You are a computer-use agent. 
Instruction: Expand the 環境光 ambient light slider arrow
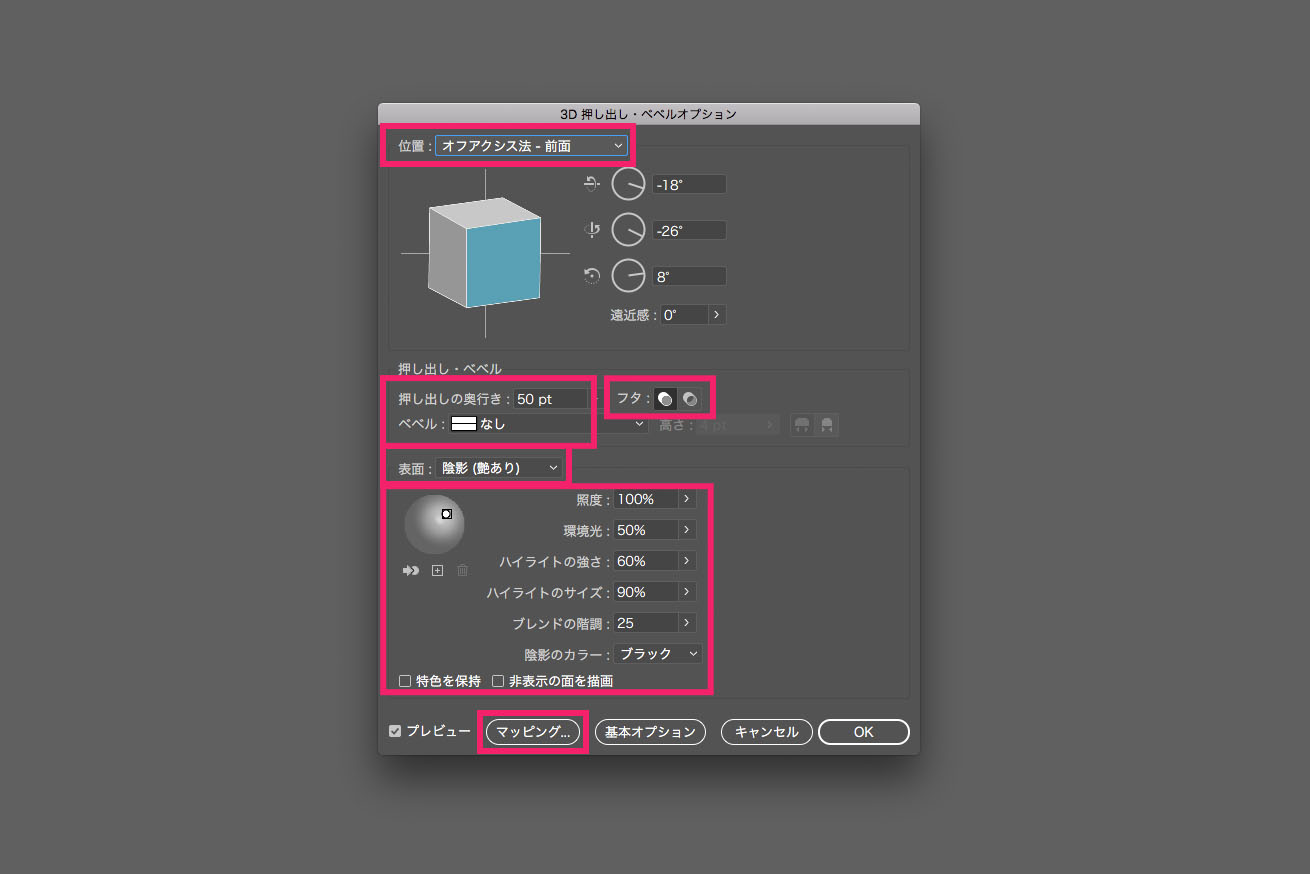tap(687, 530)
